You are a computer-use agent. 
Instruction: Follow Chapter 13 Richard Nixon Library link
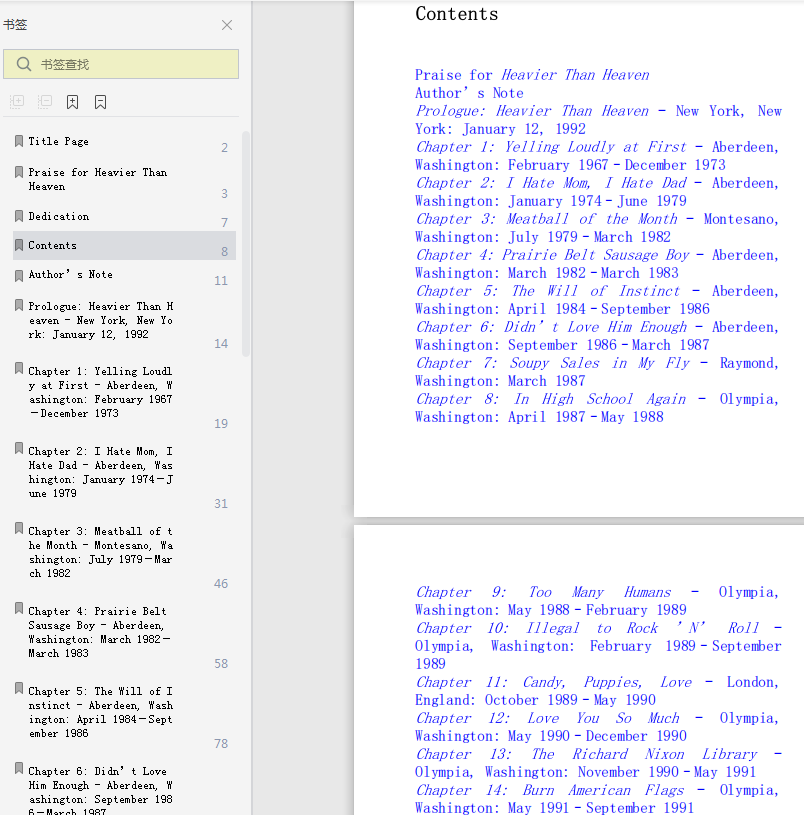pos(598,763)
